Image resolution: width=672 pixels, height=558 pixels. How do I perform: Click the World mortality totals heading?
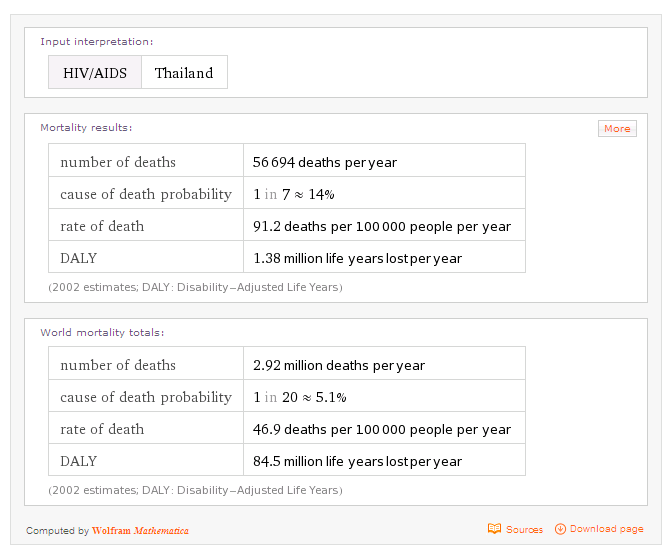coord(102,332)
